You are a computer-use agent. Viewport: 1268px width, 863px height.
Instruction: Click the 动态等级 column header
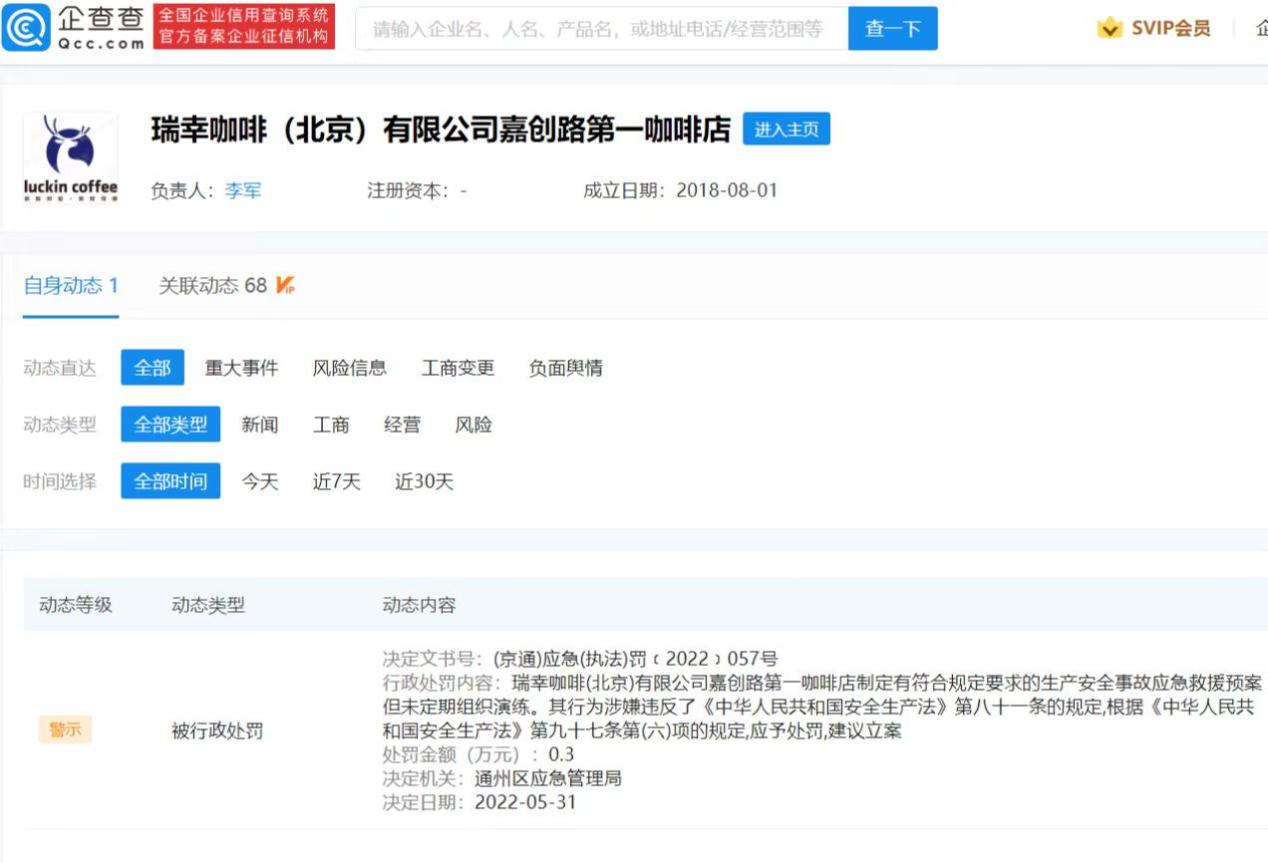(x=75, y=605)
